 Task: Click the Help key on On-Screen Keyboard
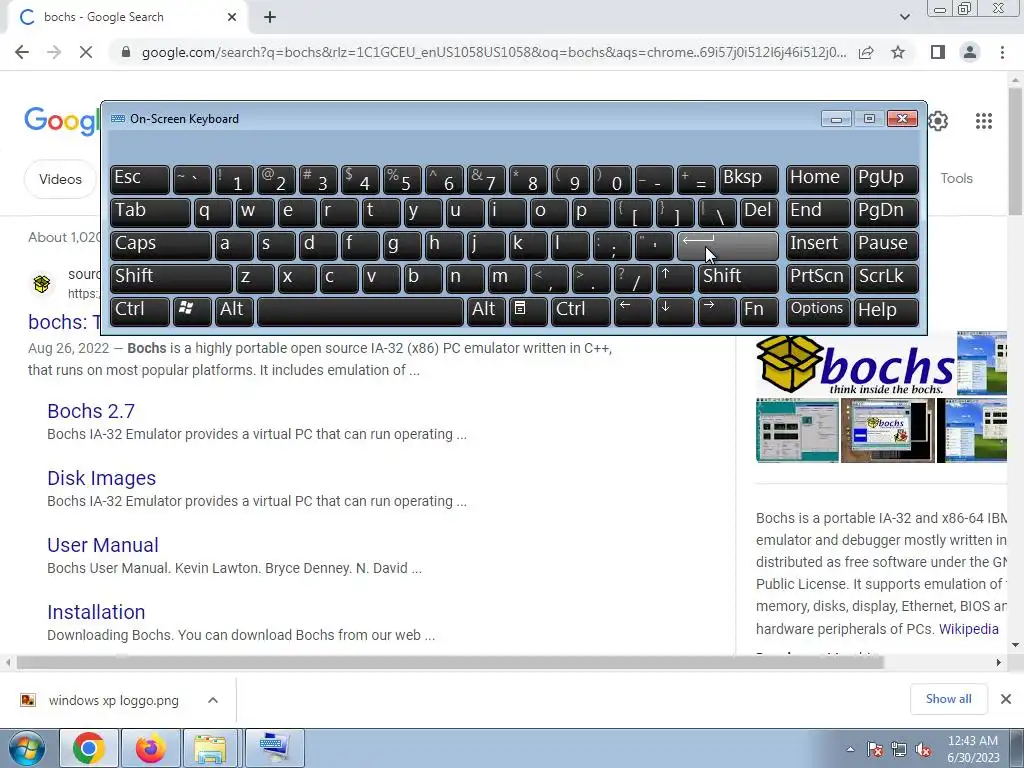(x=886, y=311)
